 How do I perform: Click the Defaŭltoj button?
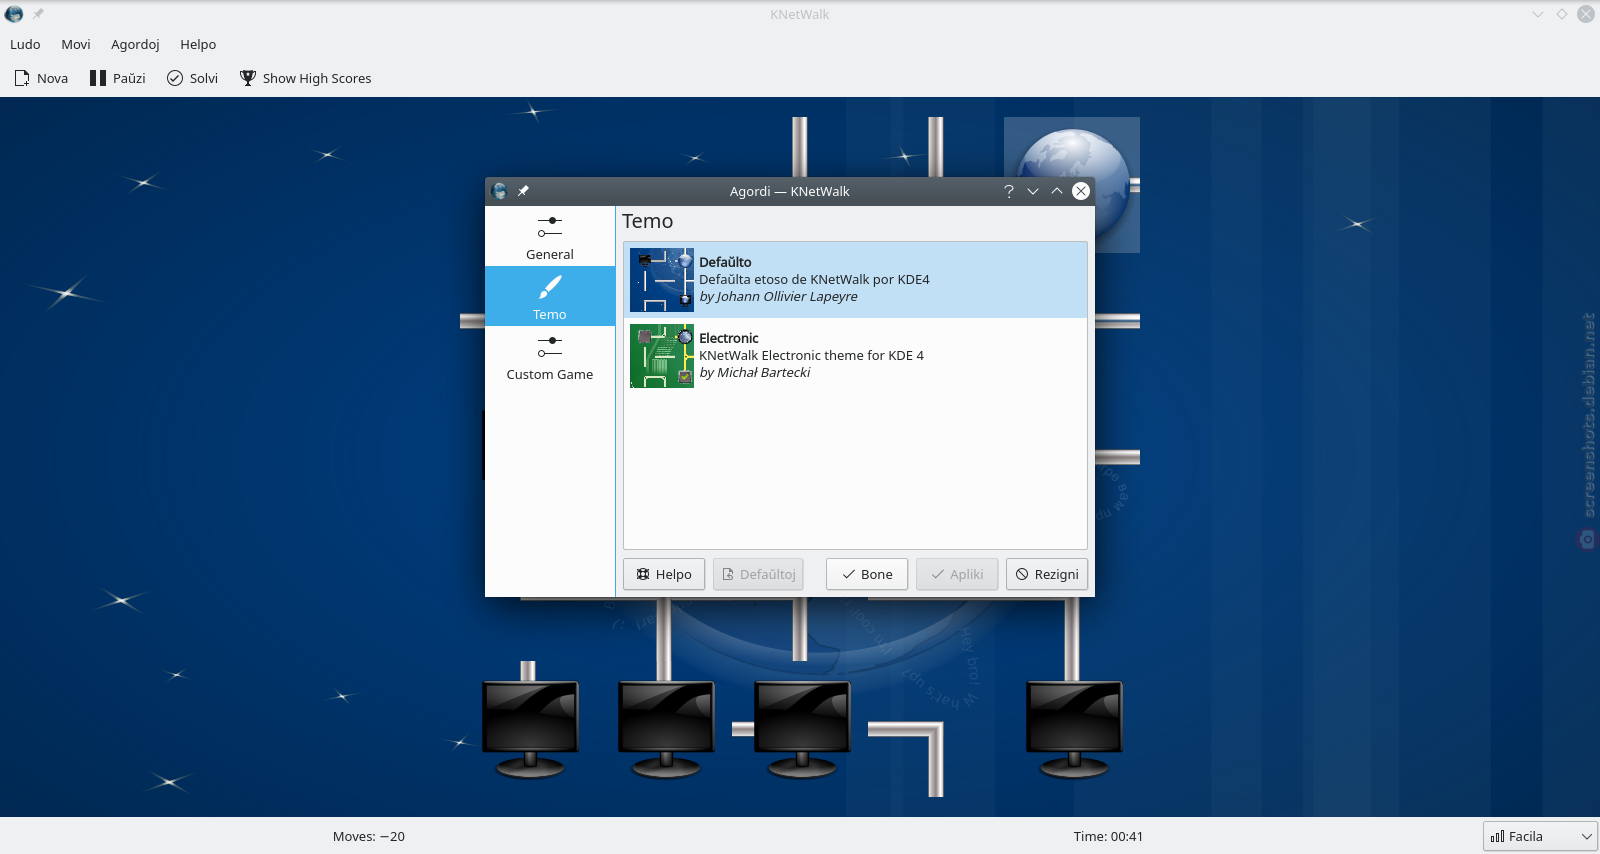(758, 574)
